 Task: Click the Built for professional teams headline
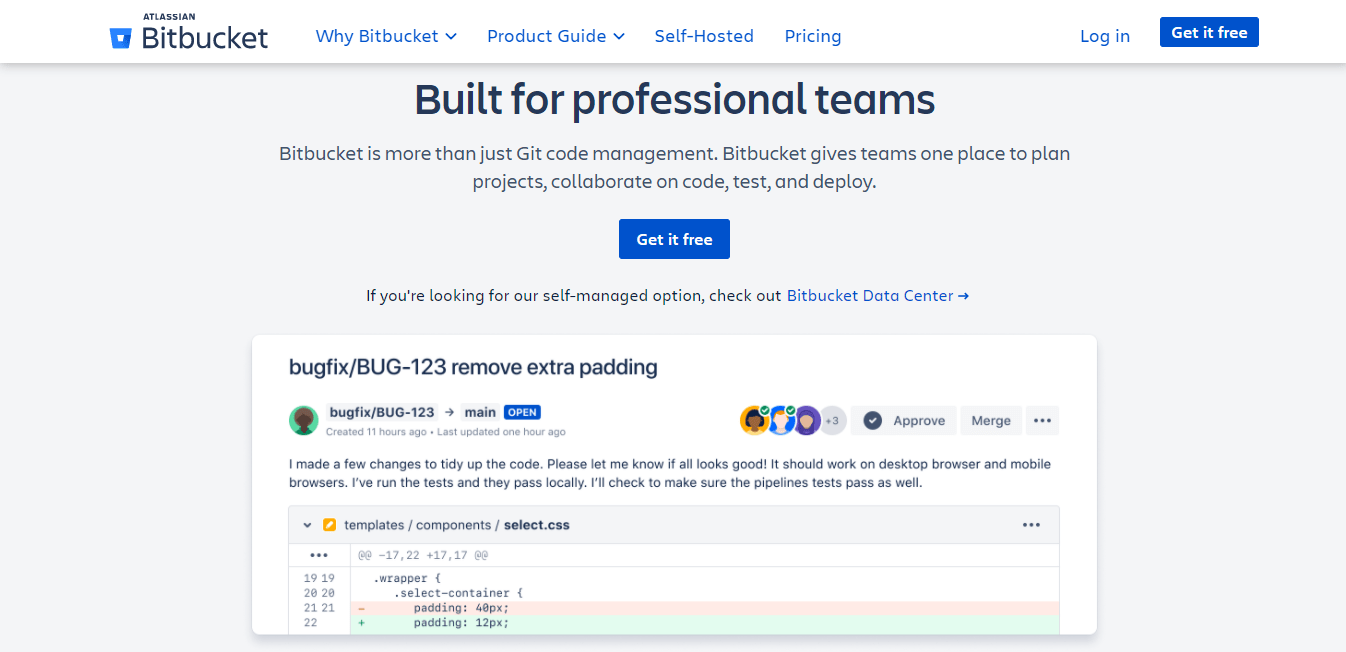click(x=674, y=99)
